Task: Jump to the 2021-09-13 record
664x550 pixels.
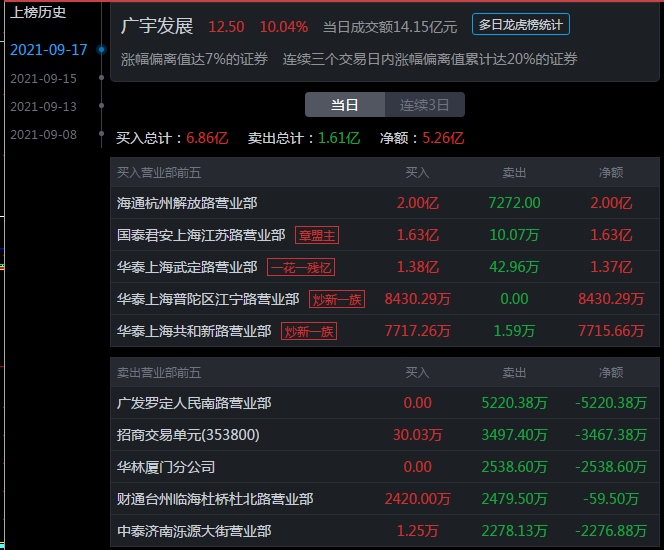Action: (x=43, y=106)
